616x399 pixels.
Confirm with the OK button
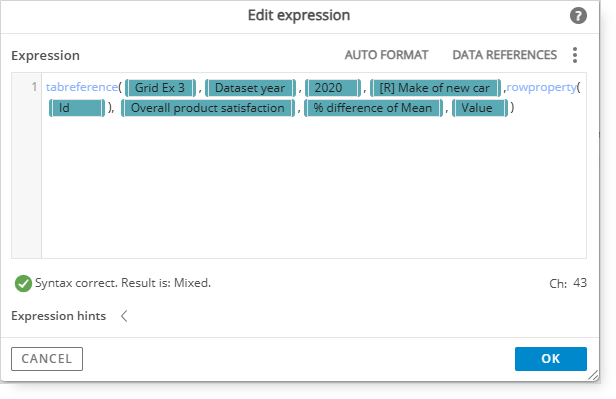pyautogui.click(x=550, y=359)
